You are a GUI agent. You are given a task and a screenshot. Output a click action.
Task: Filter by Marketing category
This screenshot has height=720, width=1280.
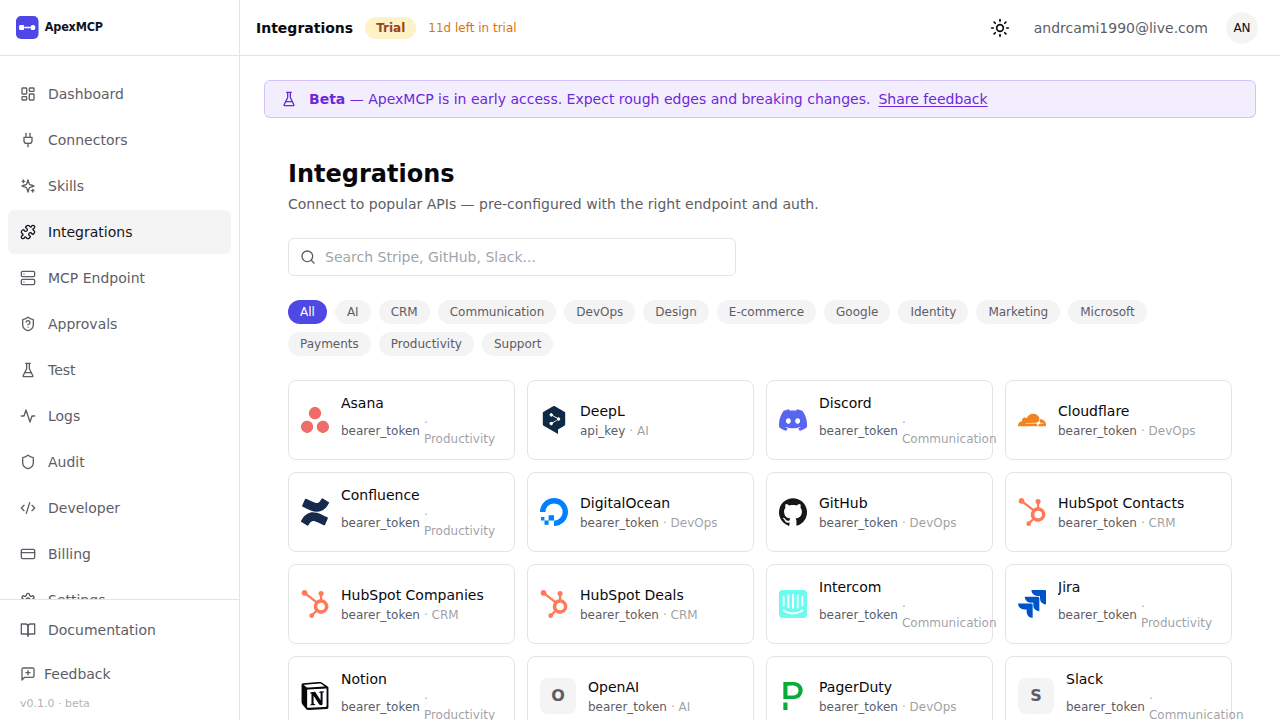click(x=1018, y=312)
